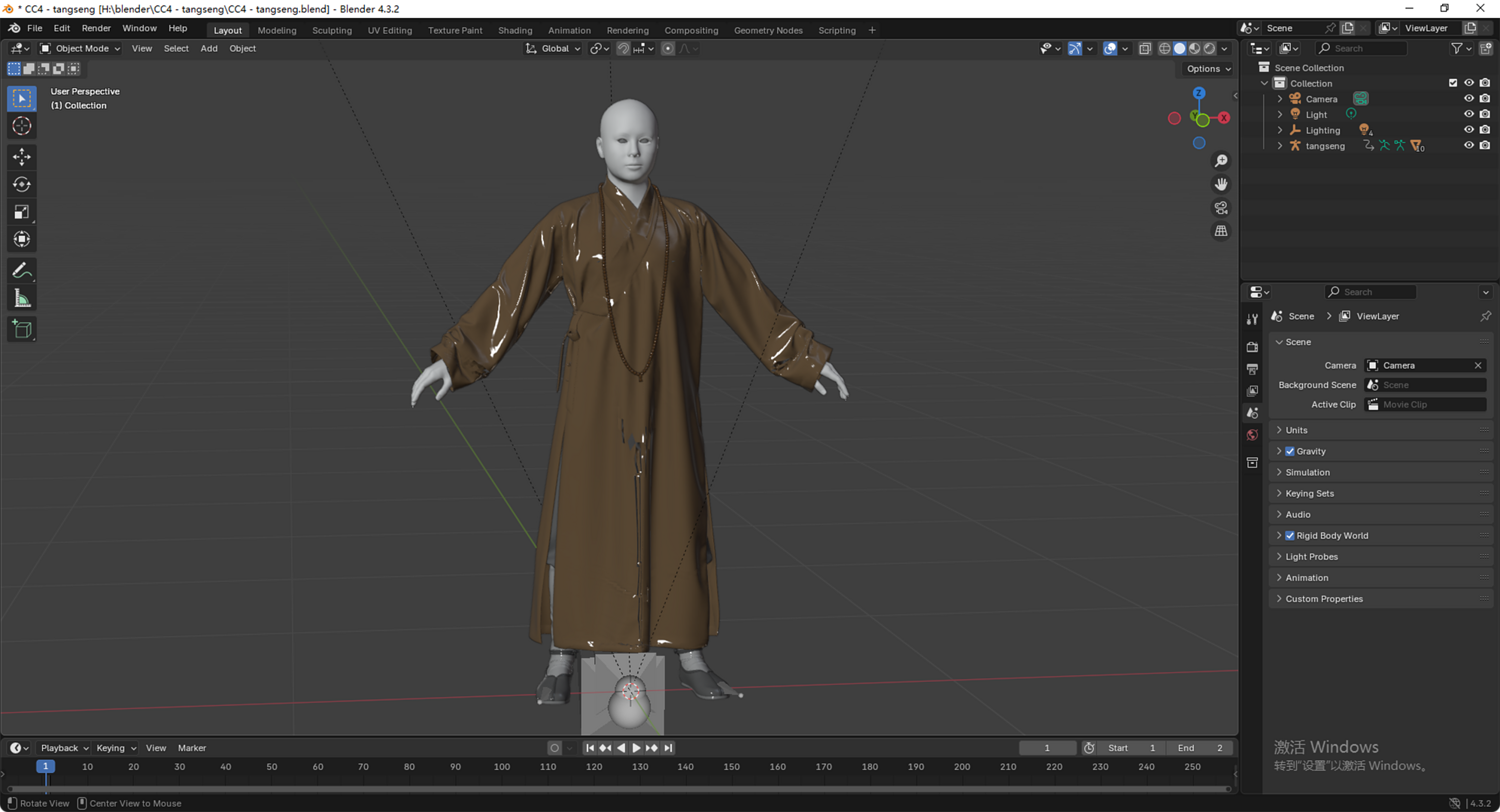Click the Options button in viewport
The width and height of the screenshot is (1500, 812).
pyautogui.click(x=1208, y=69)
